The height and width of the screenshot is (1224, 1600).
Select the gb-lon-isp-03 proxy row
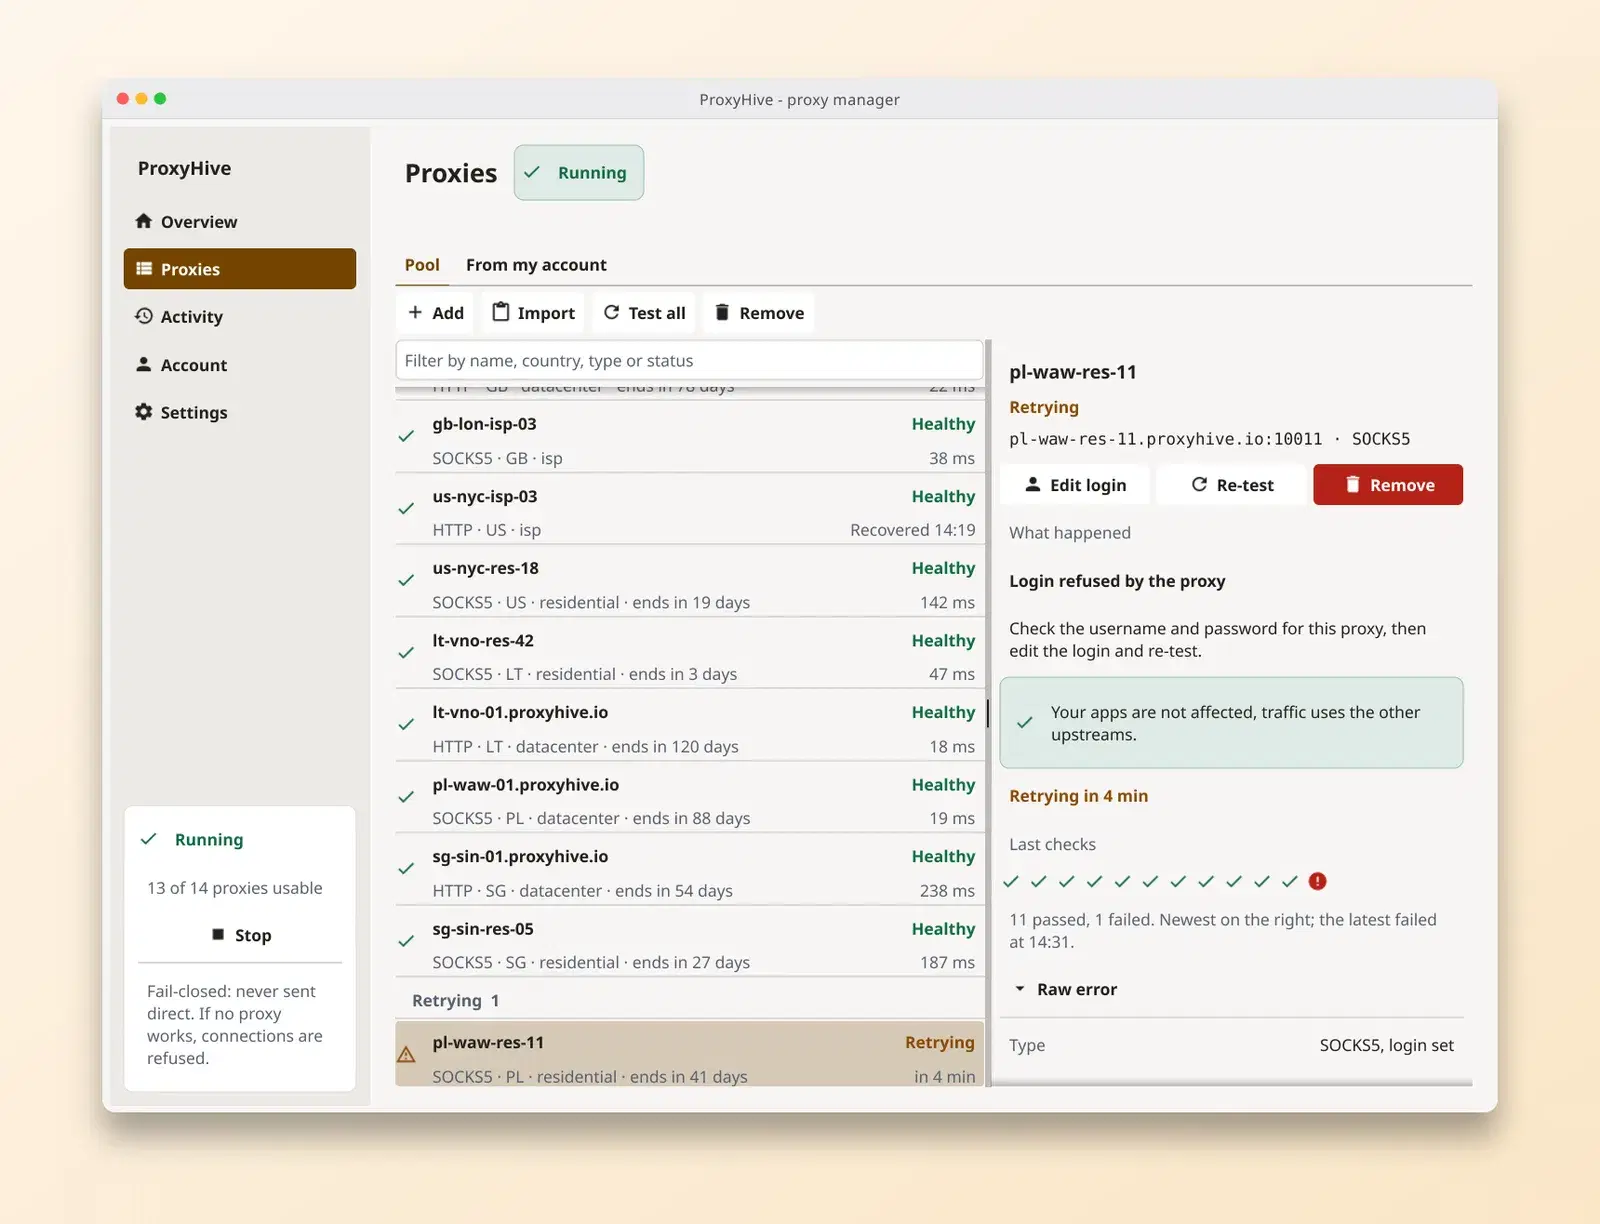coord(690,437)
